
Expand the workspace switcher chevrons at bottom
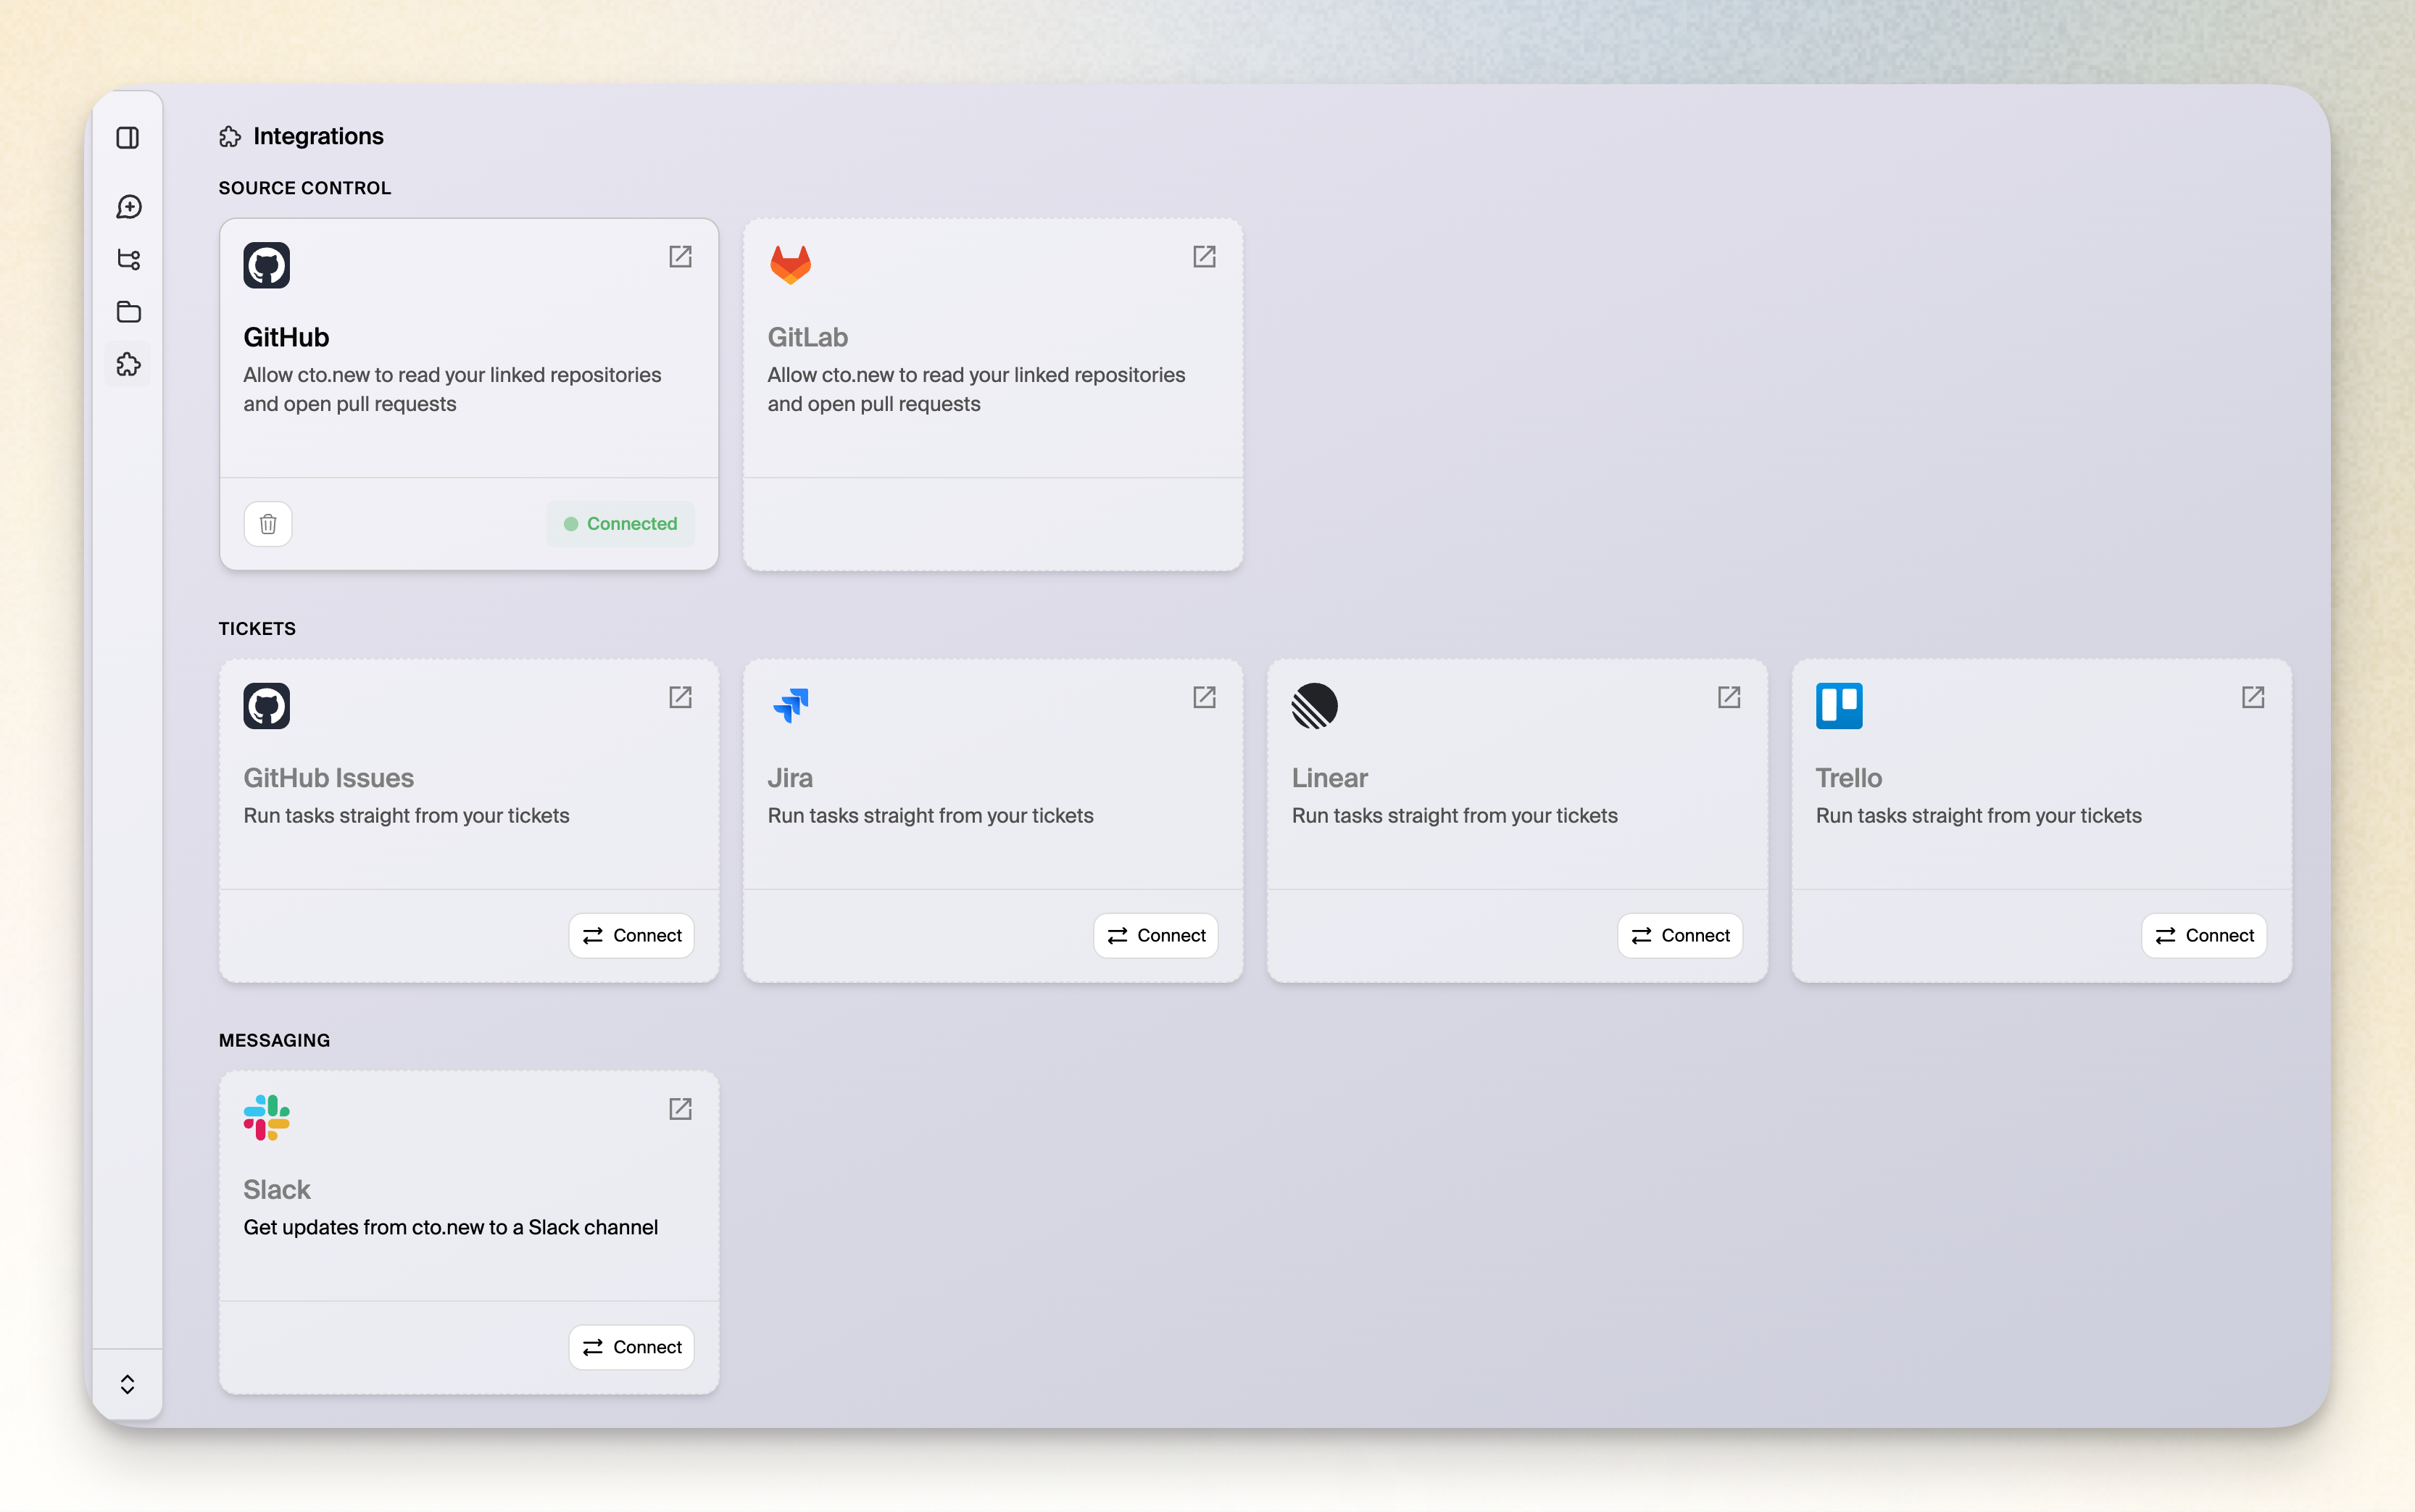pyautogui.click(x=128, y=1384)
